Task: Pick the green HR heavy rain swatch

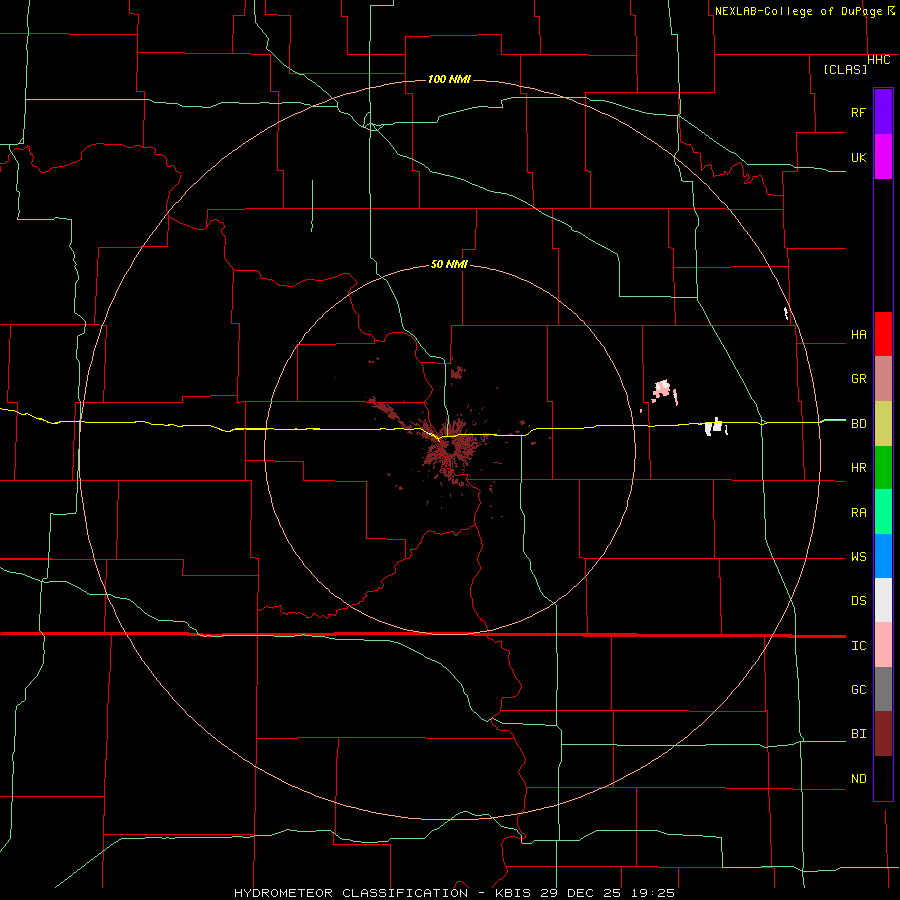Action: click(x=883, y=467)
